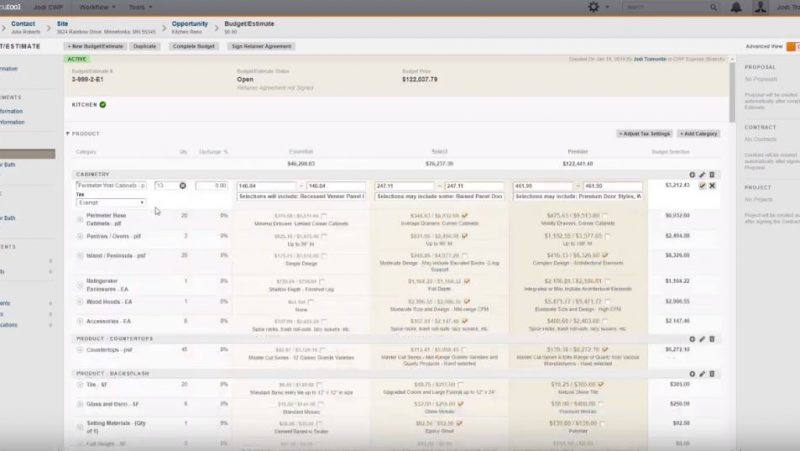Click the notifications bell icon
Image resolution: width=800 pixels, height=451 pixels.
pyautogui.click(x=736, y=7)
